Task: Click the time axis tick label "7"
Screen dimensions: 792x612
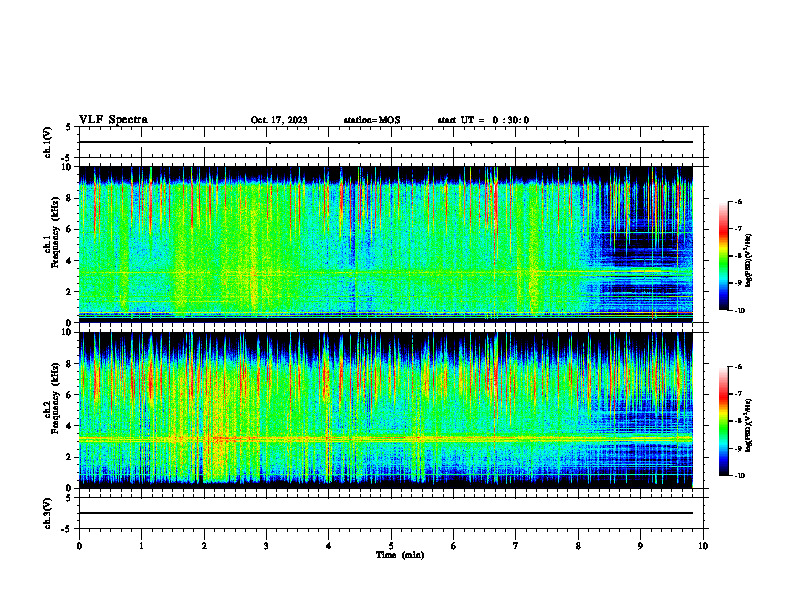Action: 516,546
